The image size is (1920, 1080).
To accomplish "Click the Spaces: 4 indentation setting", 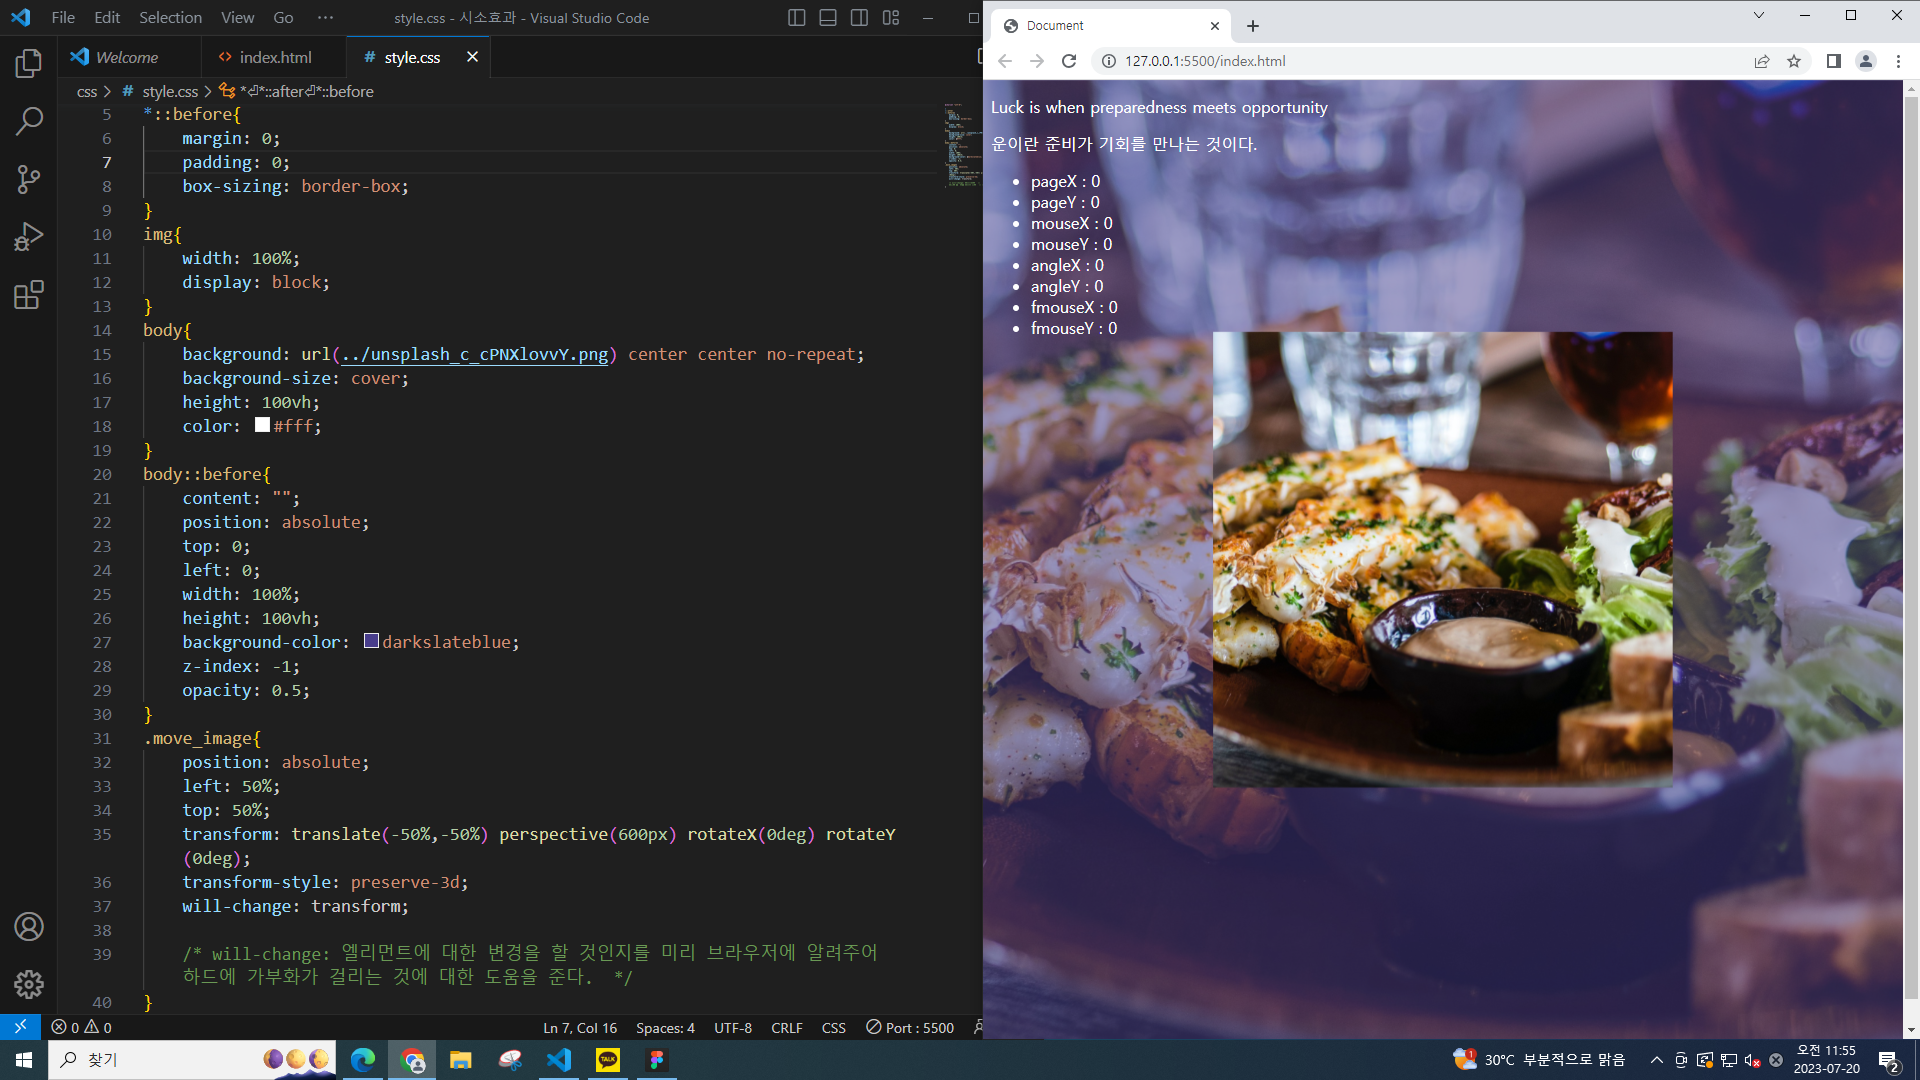I will click(665, 1028).
